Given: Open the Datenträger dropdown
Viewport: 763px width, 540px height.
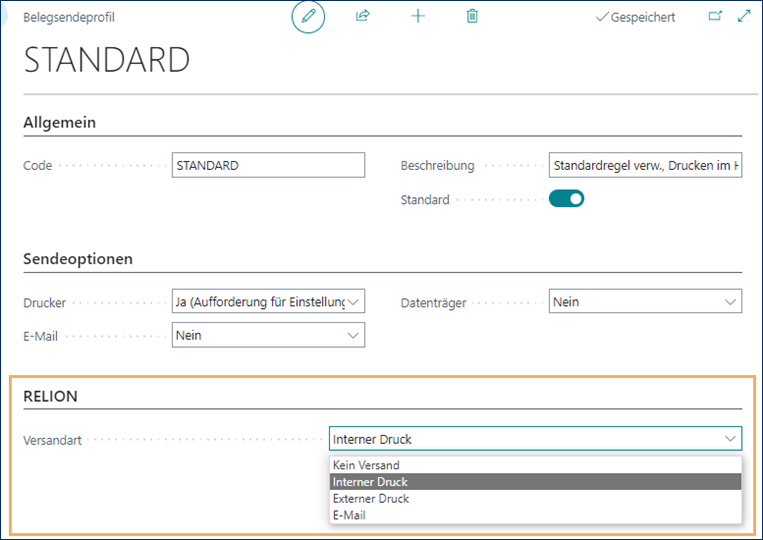Looking at the screenshot, I should 646,302.
